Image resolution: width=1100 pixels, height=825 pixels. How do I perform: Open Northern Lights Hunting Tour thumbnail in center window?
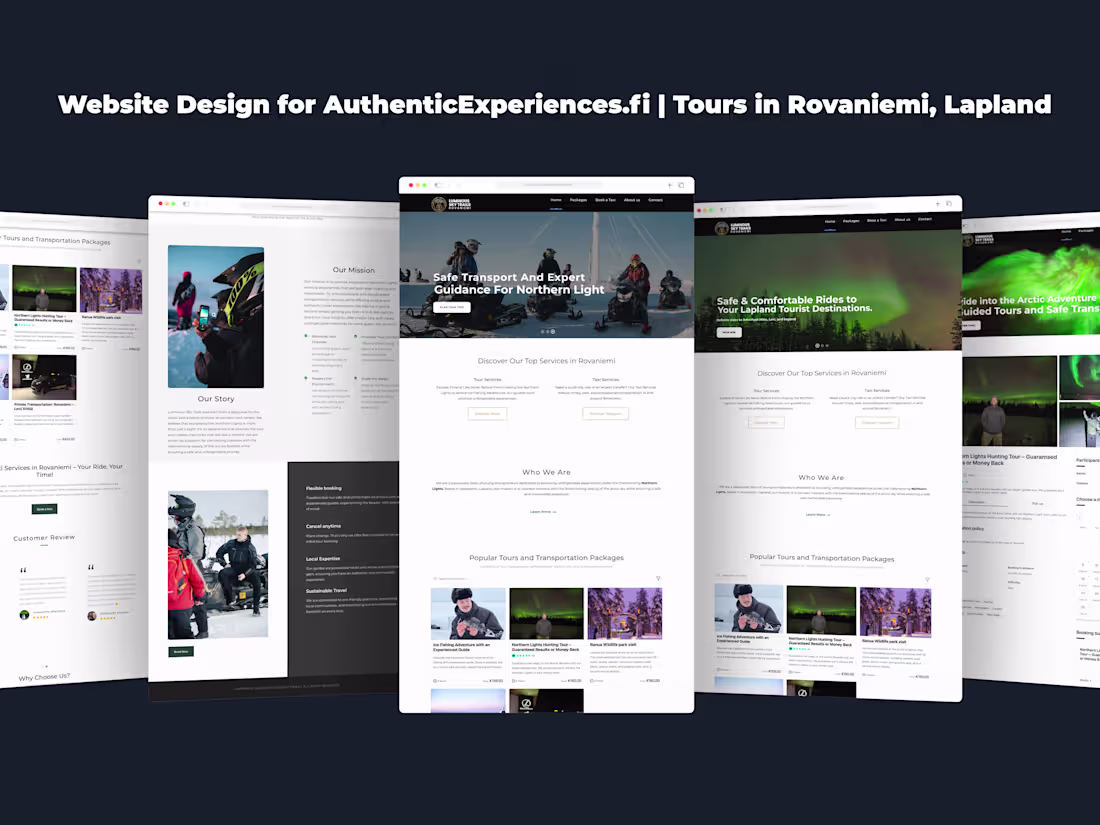coord(546,614)
